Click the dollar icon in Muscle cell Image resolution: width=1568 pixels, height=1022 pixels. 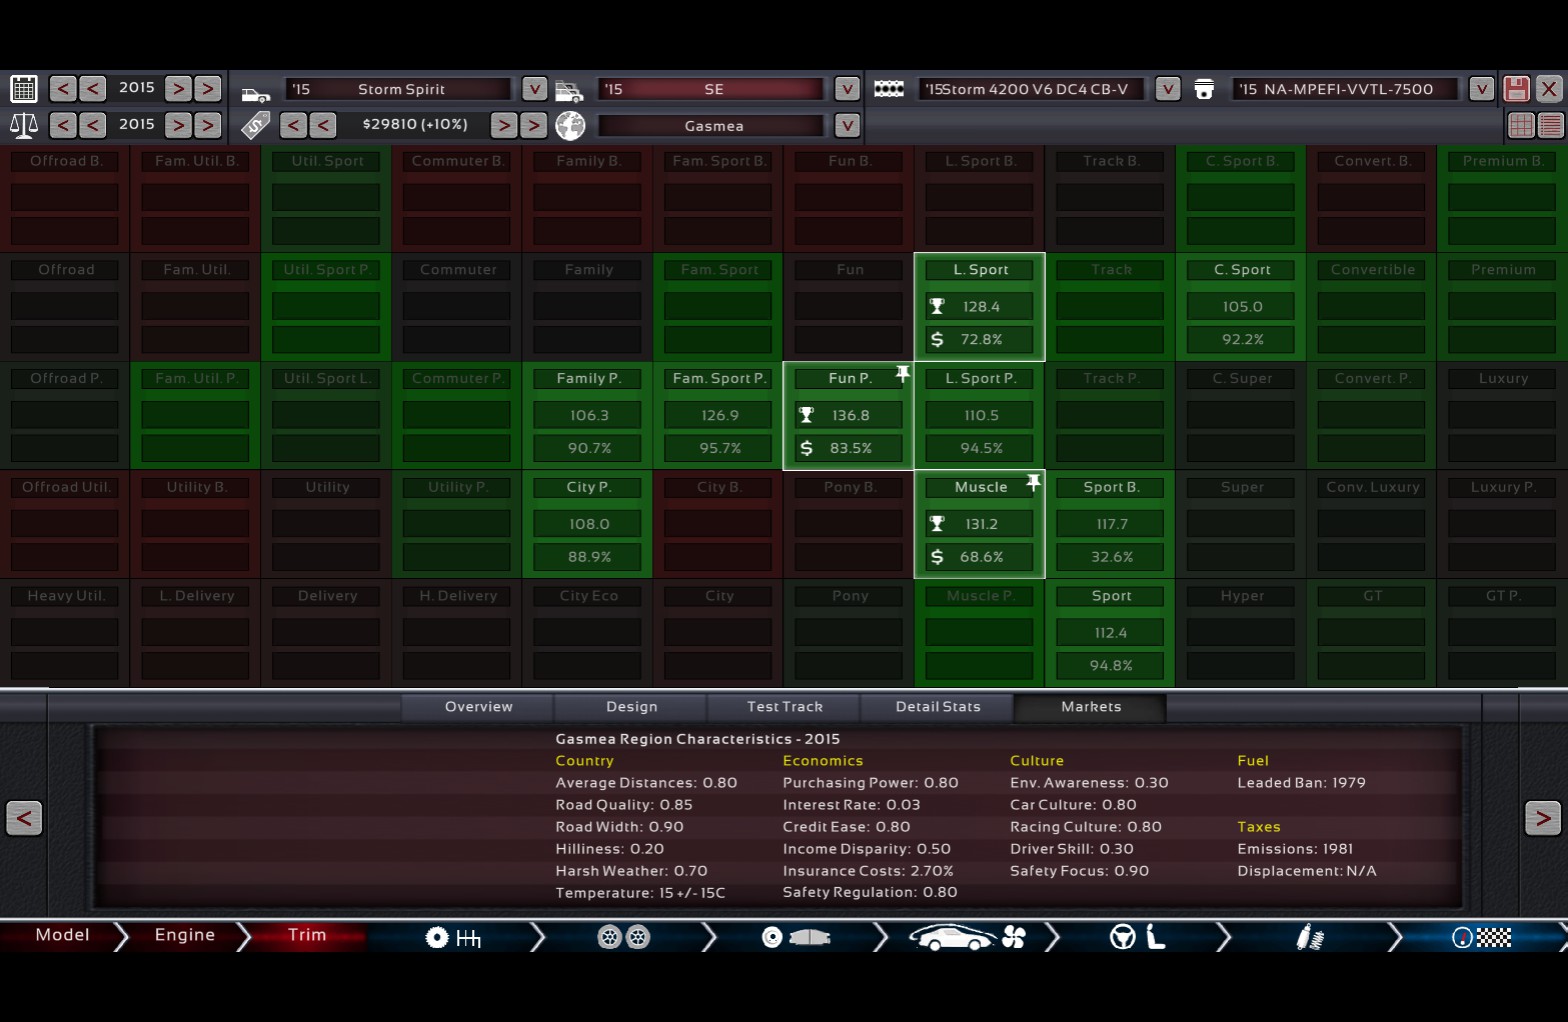pyautogui.click(x=937, y=556)
